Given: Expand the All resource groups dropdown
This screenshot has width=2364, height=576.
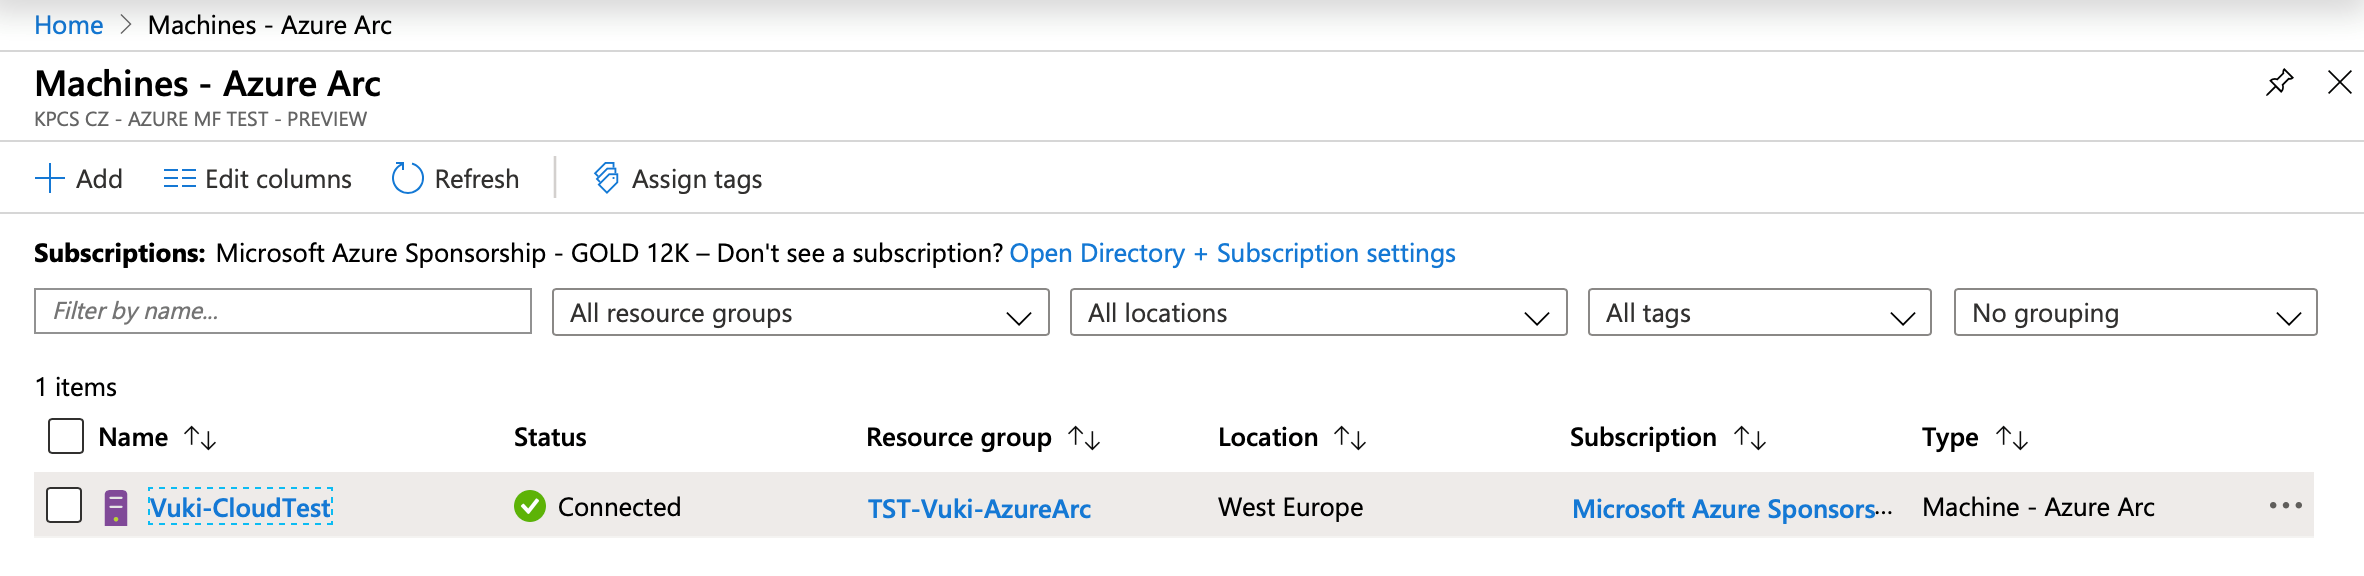Looking at the screenshot, I should click(800, 313).
